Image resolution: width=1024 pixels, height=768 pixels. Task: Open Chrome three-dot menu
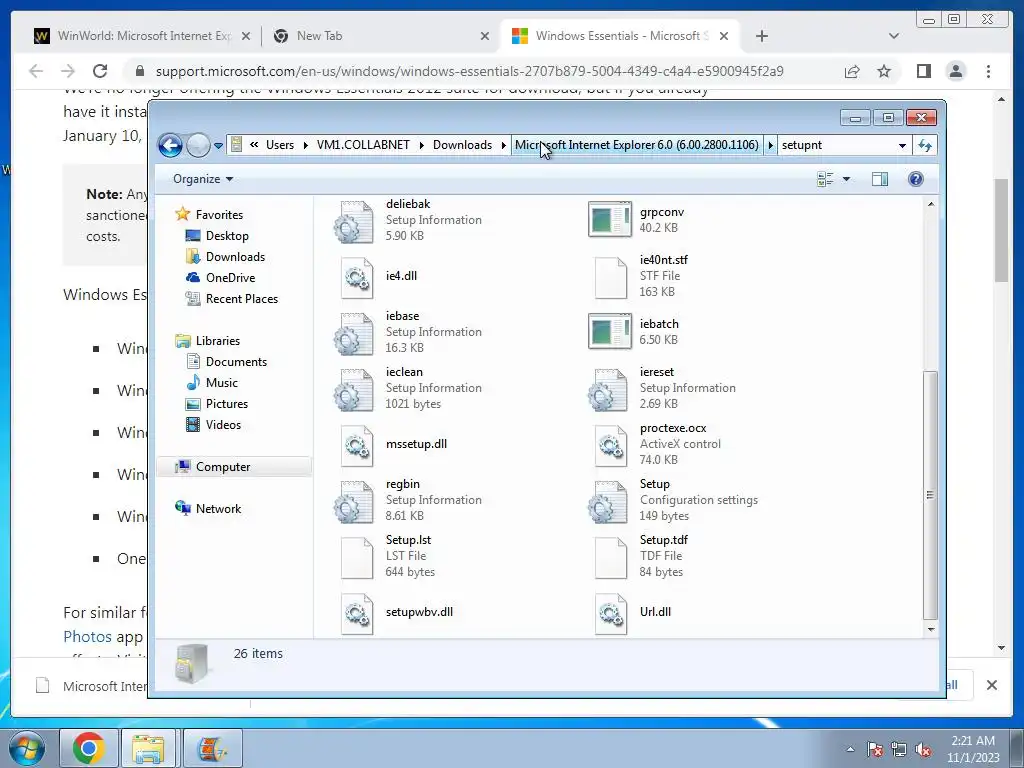[988, 71]
